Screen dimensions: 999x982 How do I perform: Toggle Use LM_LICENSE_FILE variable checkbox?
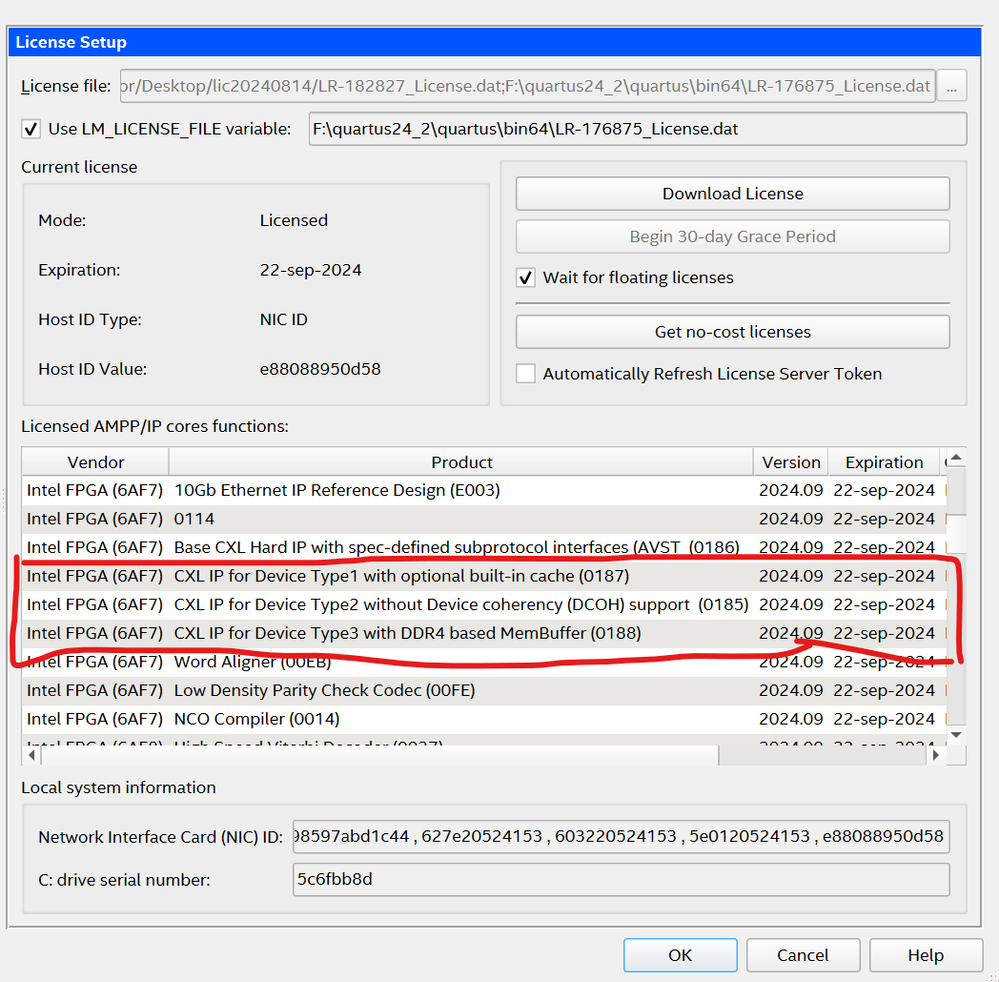(31, 129)
